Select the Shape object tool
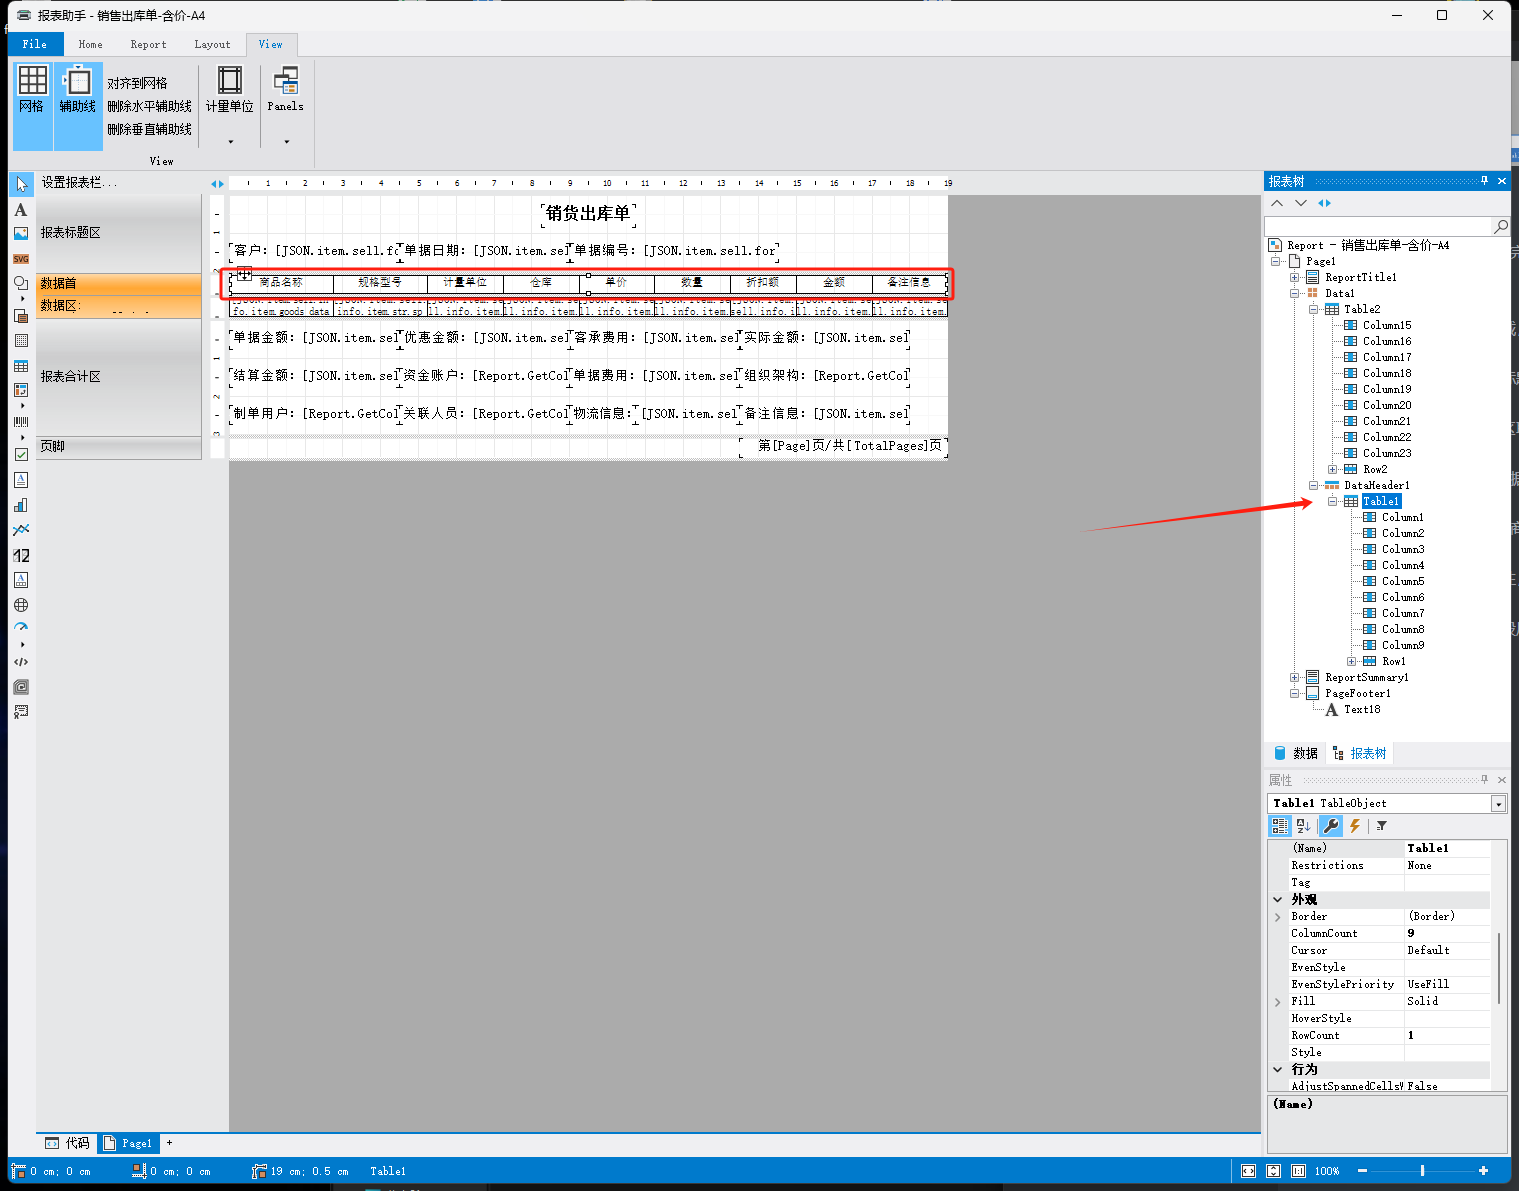The image size is (1519, 1191). (x=21, y=283)
